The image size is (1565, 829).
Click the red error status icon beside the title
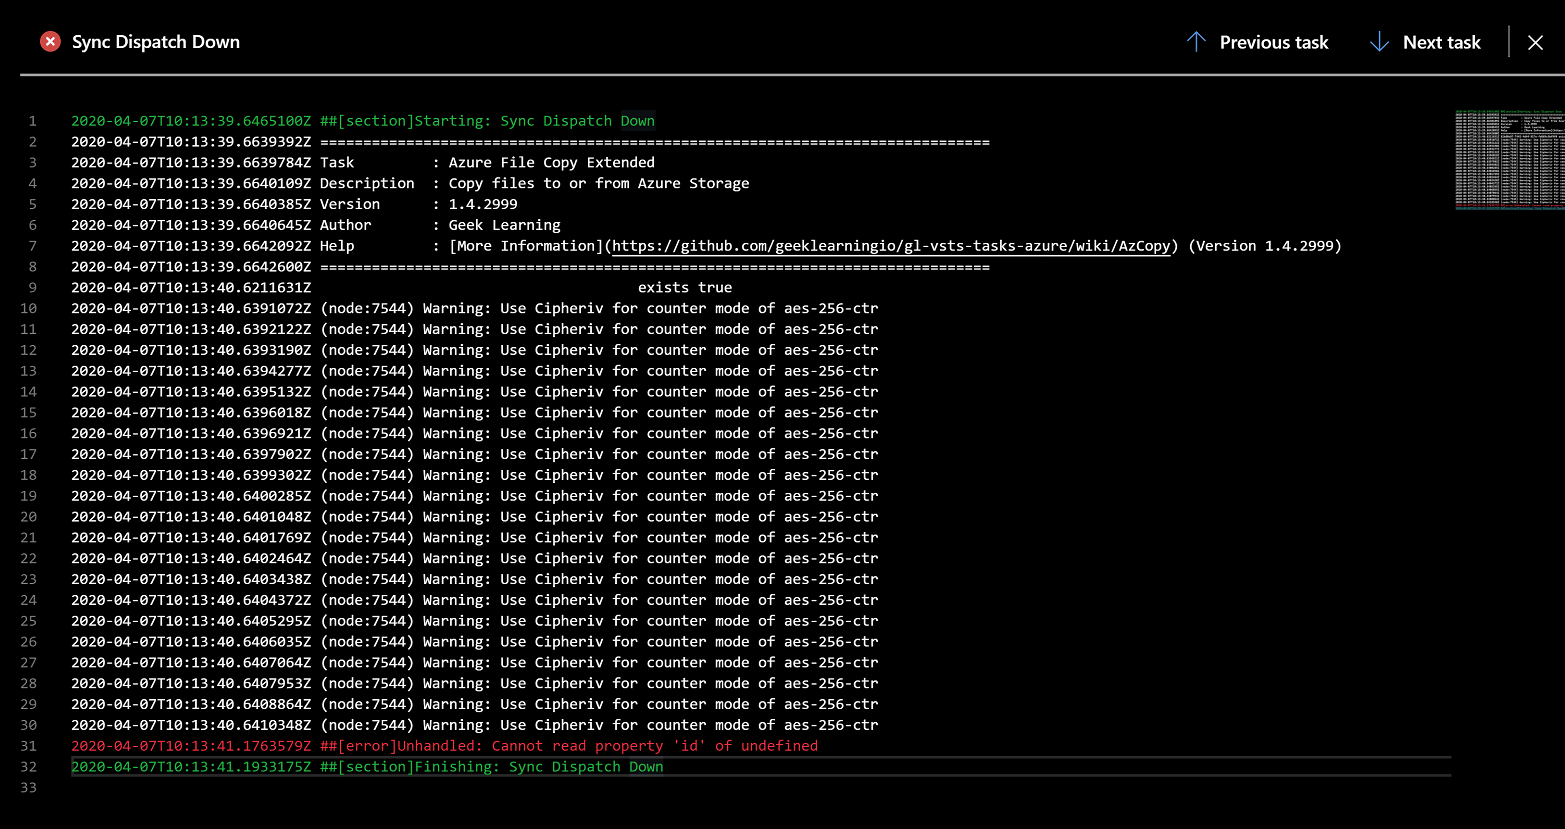pyautogui.click(x=50, y=41)
